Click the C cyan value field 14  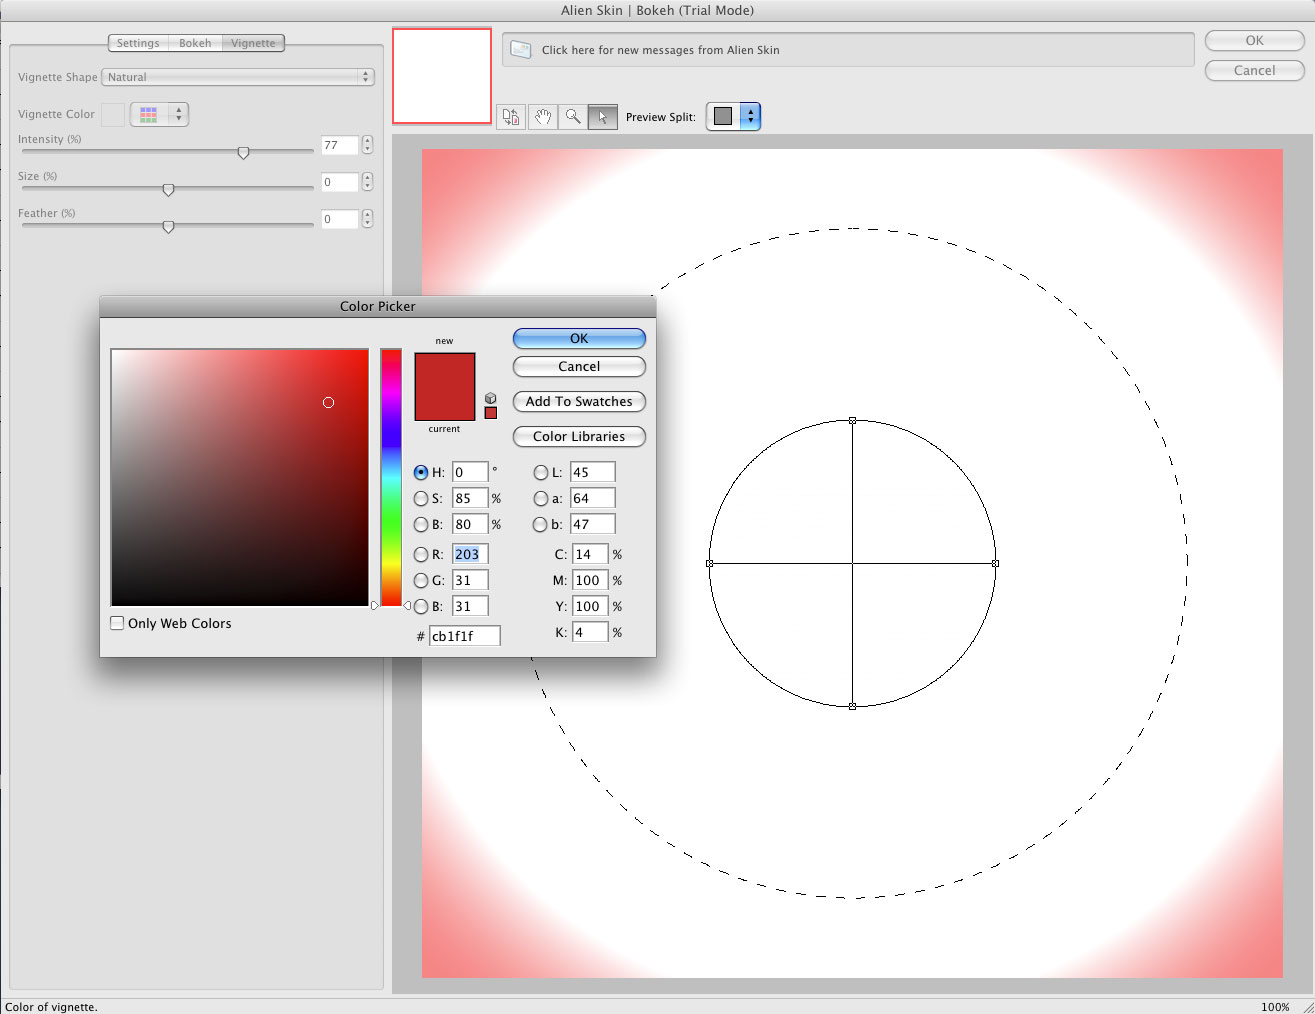pyautogui.click(x=590, y=554)
